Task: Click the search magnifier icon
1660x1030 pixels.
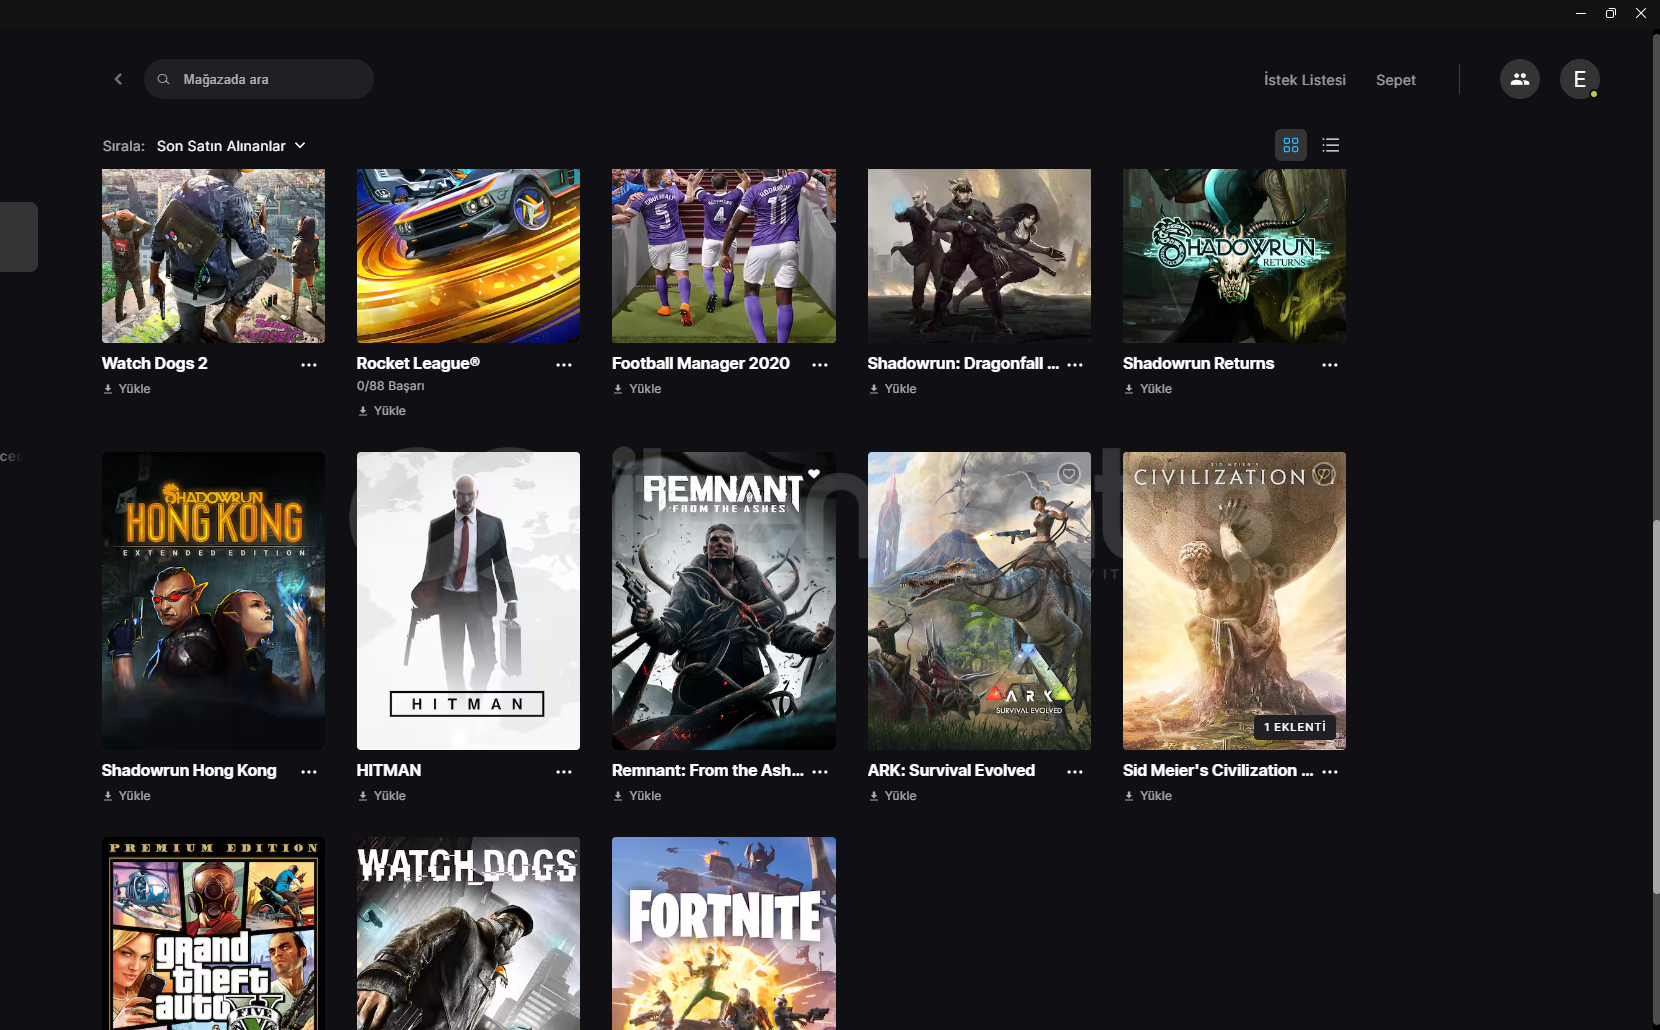Action: (x=164, y=79)
